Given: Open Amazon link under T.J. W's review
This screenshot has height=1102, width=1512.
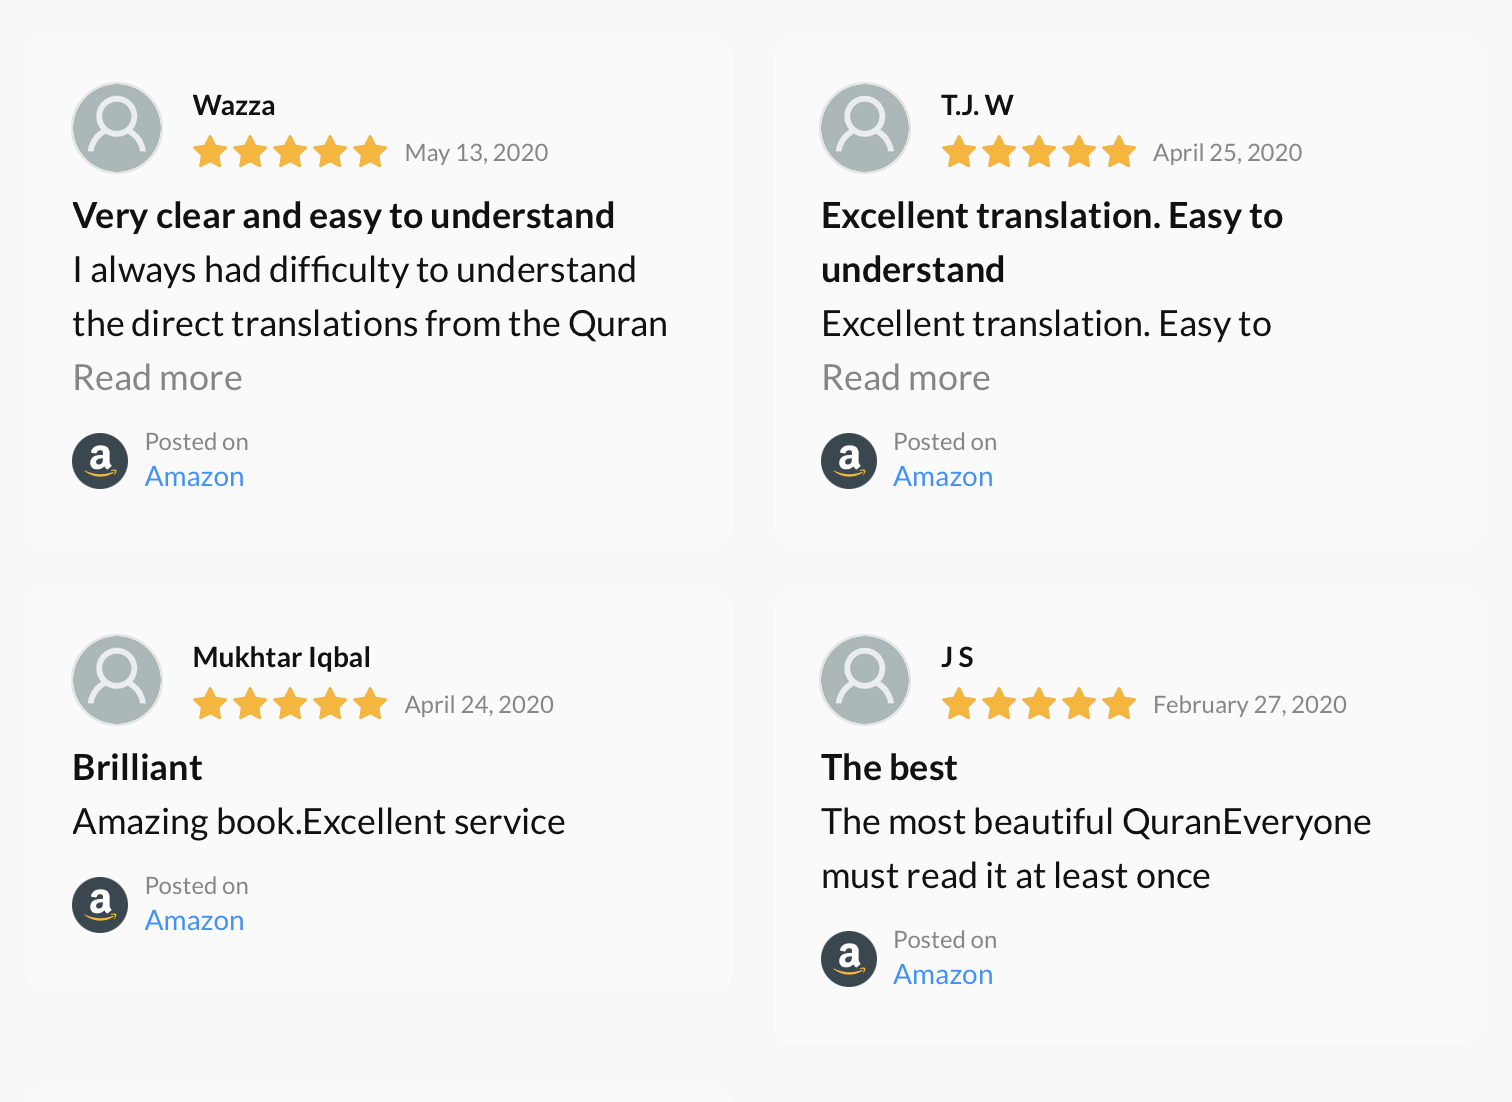Looking at the screenshot, I should (943, 477).
